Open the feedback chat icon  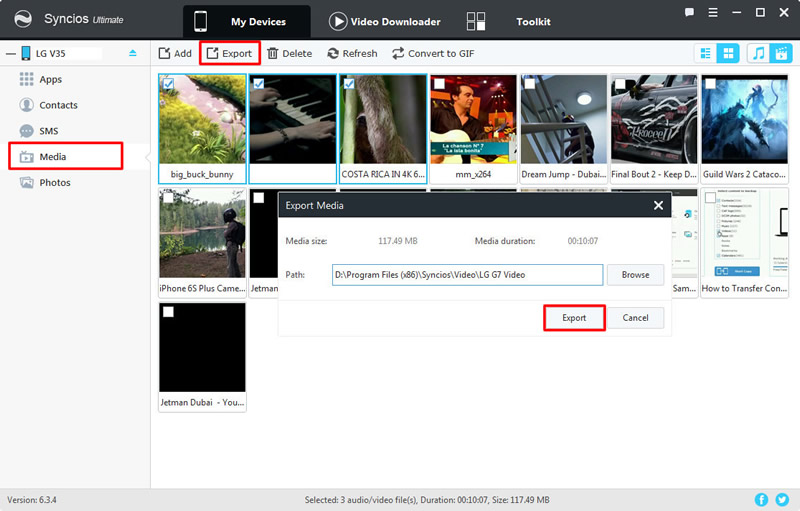click(x=689, y=12)
